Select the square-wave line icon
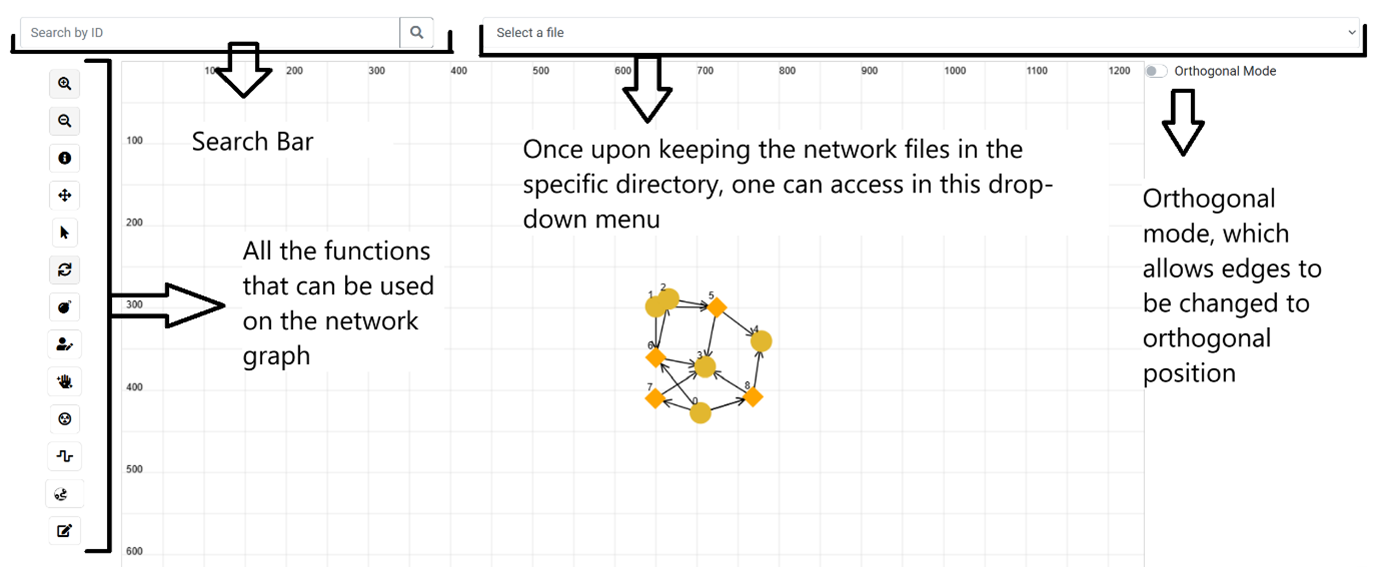 pos(65,456)
